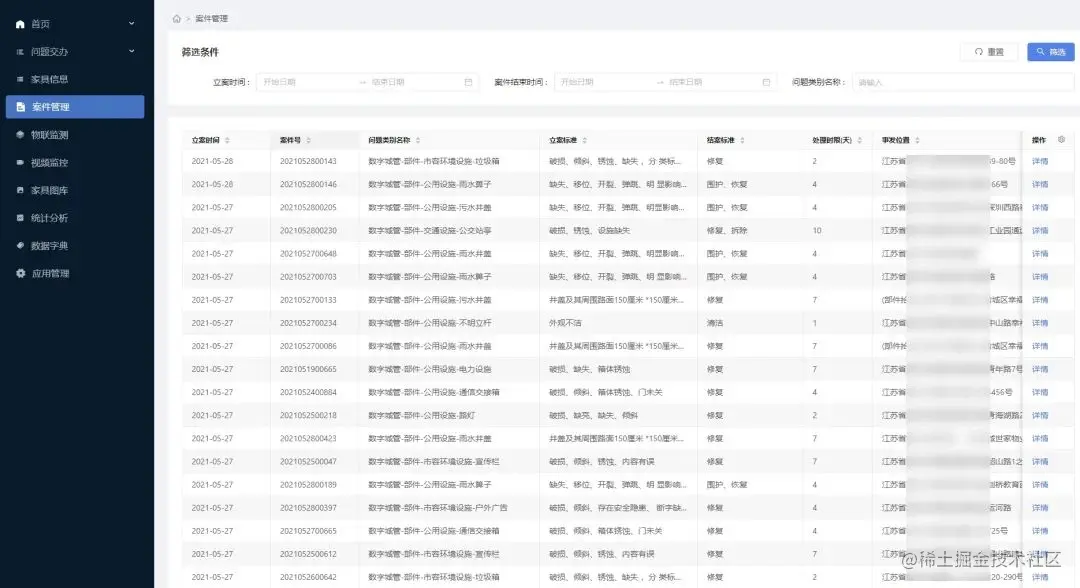Click the 家具图库 picture icon in sidebar

coord(20,190)
